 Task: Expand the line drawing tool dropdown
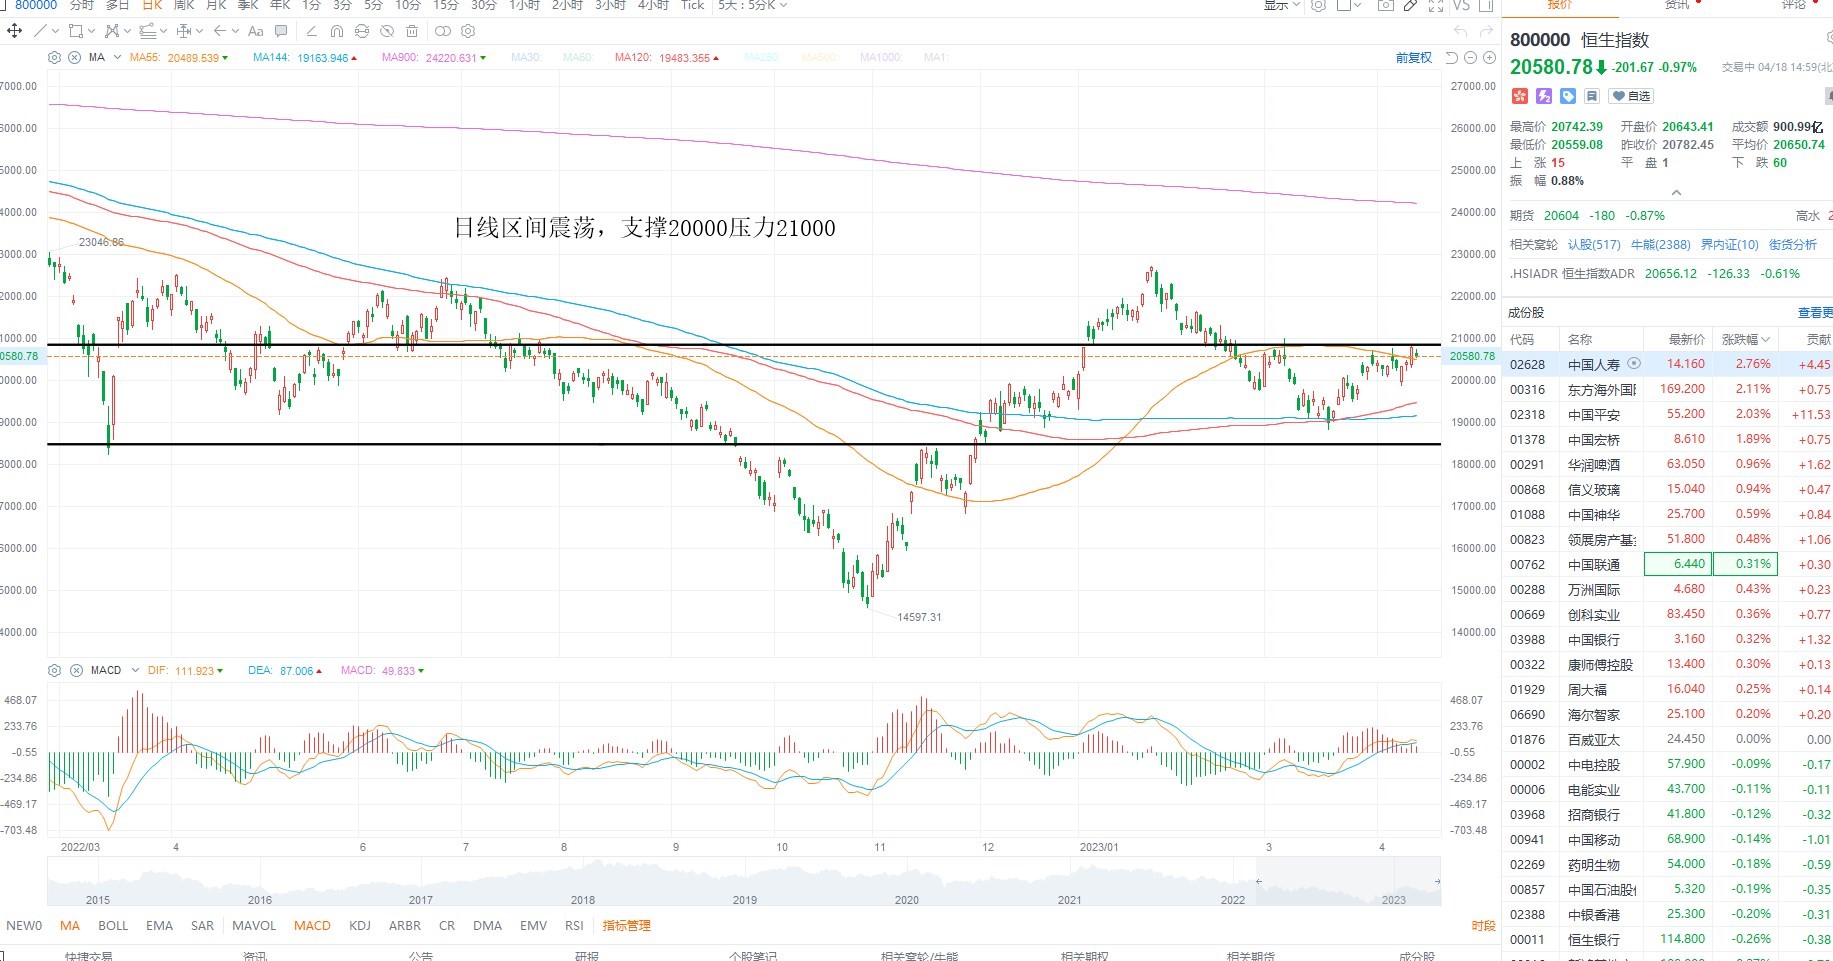pos(54,31)
